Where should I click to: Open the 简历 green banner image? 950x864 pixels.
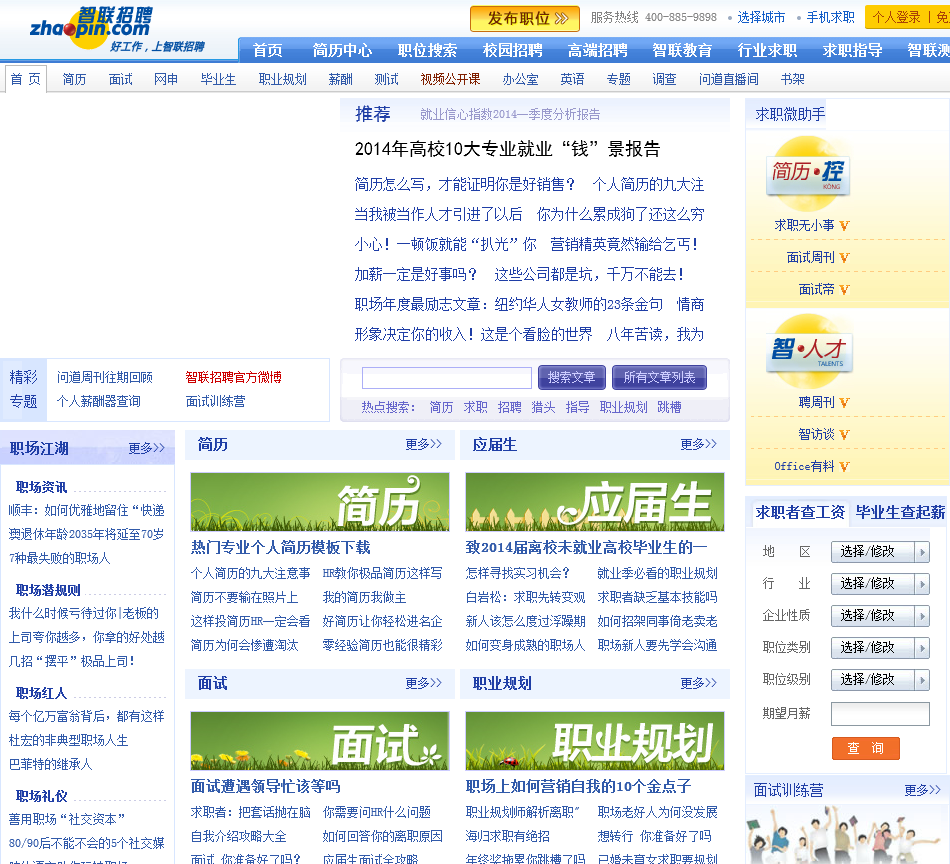pos(320,502)
